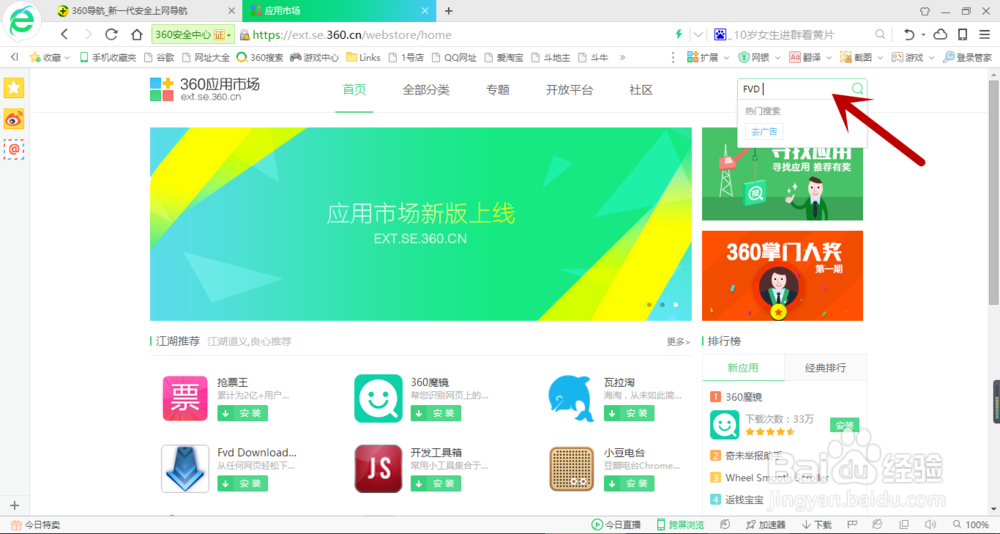
Task: Click the Baidu paw search engine icon
Action: tap(720, 34)
